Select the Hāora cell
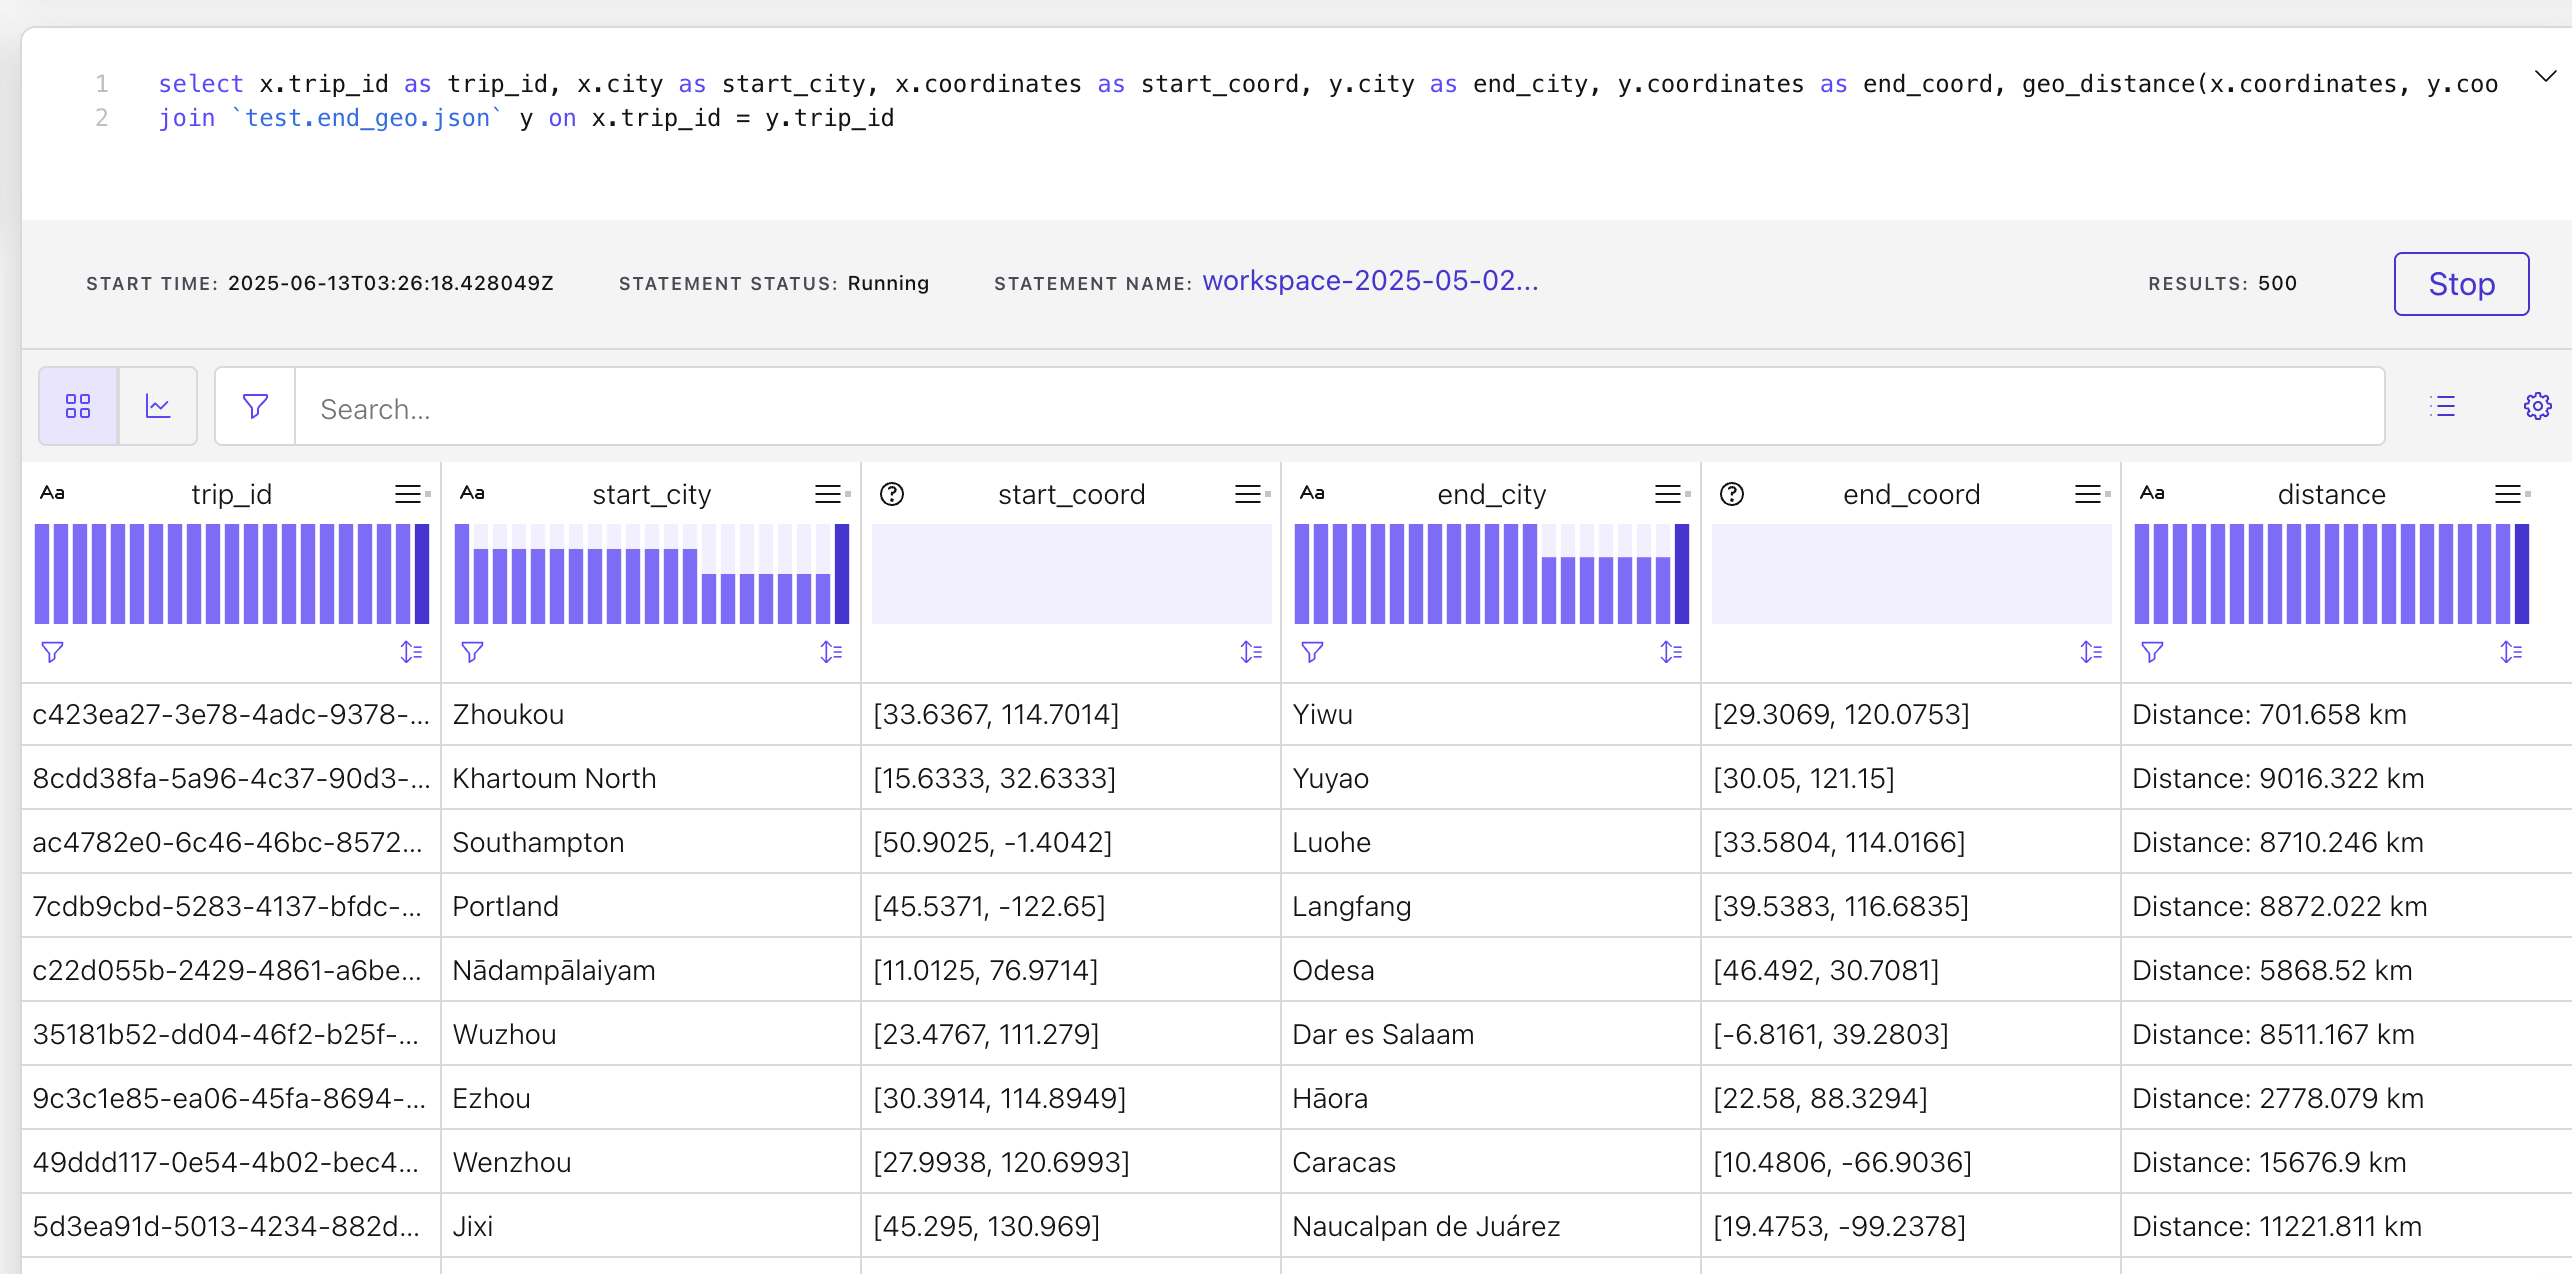 coord(1491,1099)
